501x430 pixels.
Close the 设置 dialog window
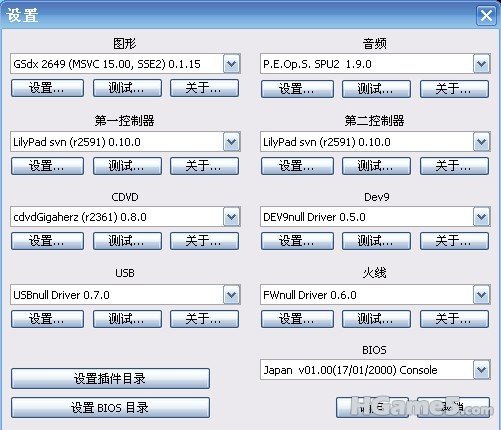[x=486, y=15]
